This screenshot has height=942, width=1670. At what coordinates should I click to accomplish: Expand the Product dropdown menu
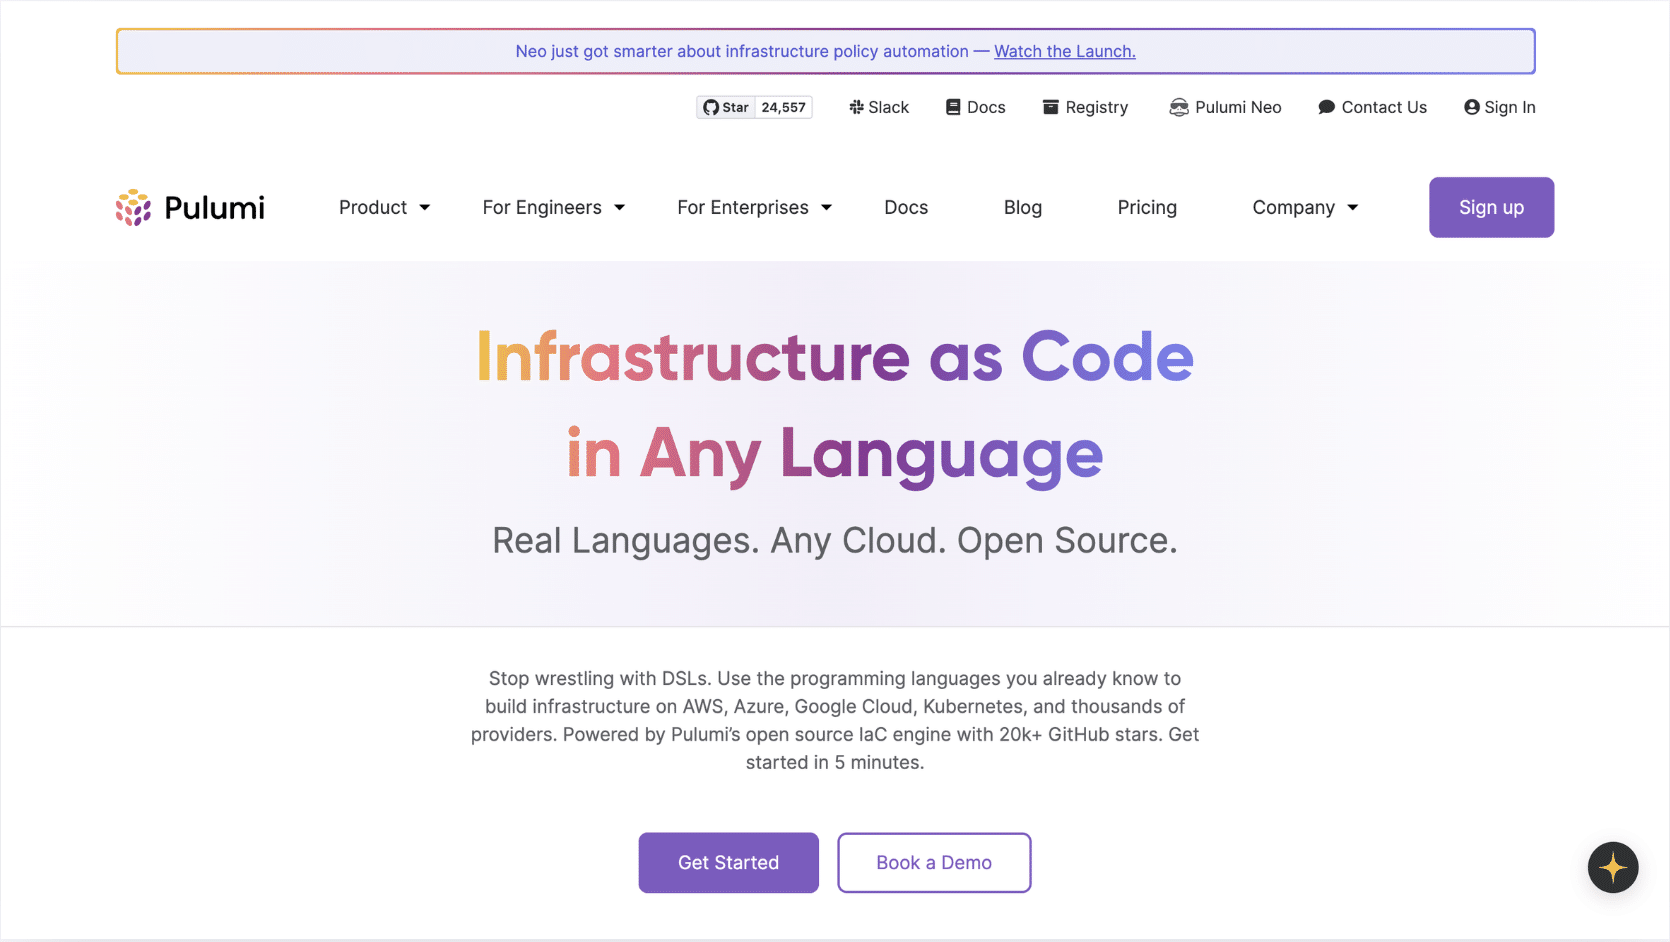pyautogui.click(x=384, y=208)
